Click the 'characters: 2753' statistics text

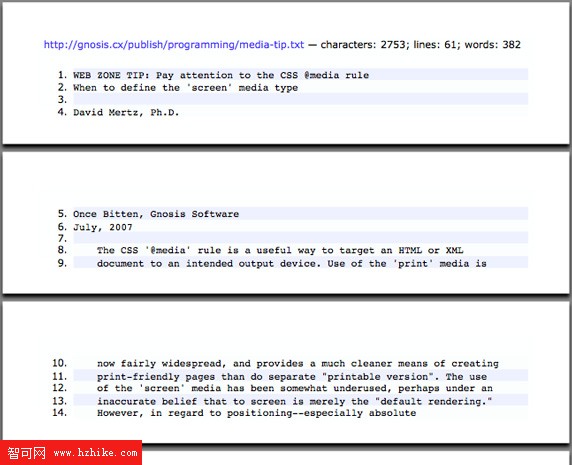(364, 44)
